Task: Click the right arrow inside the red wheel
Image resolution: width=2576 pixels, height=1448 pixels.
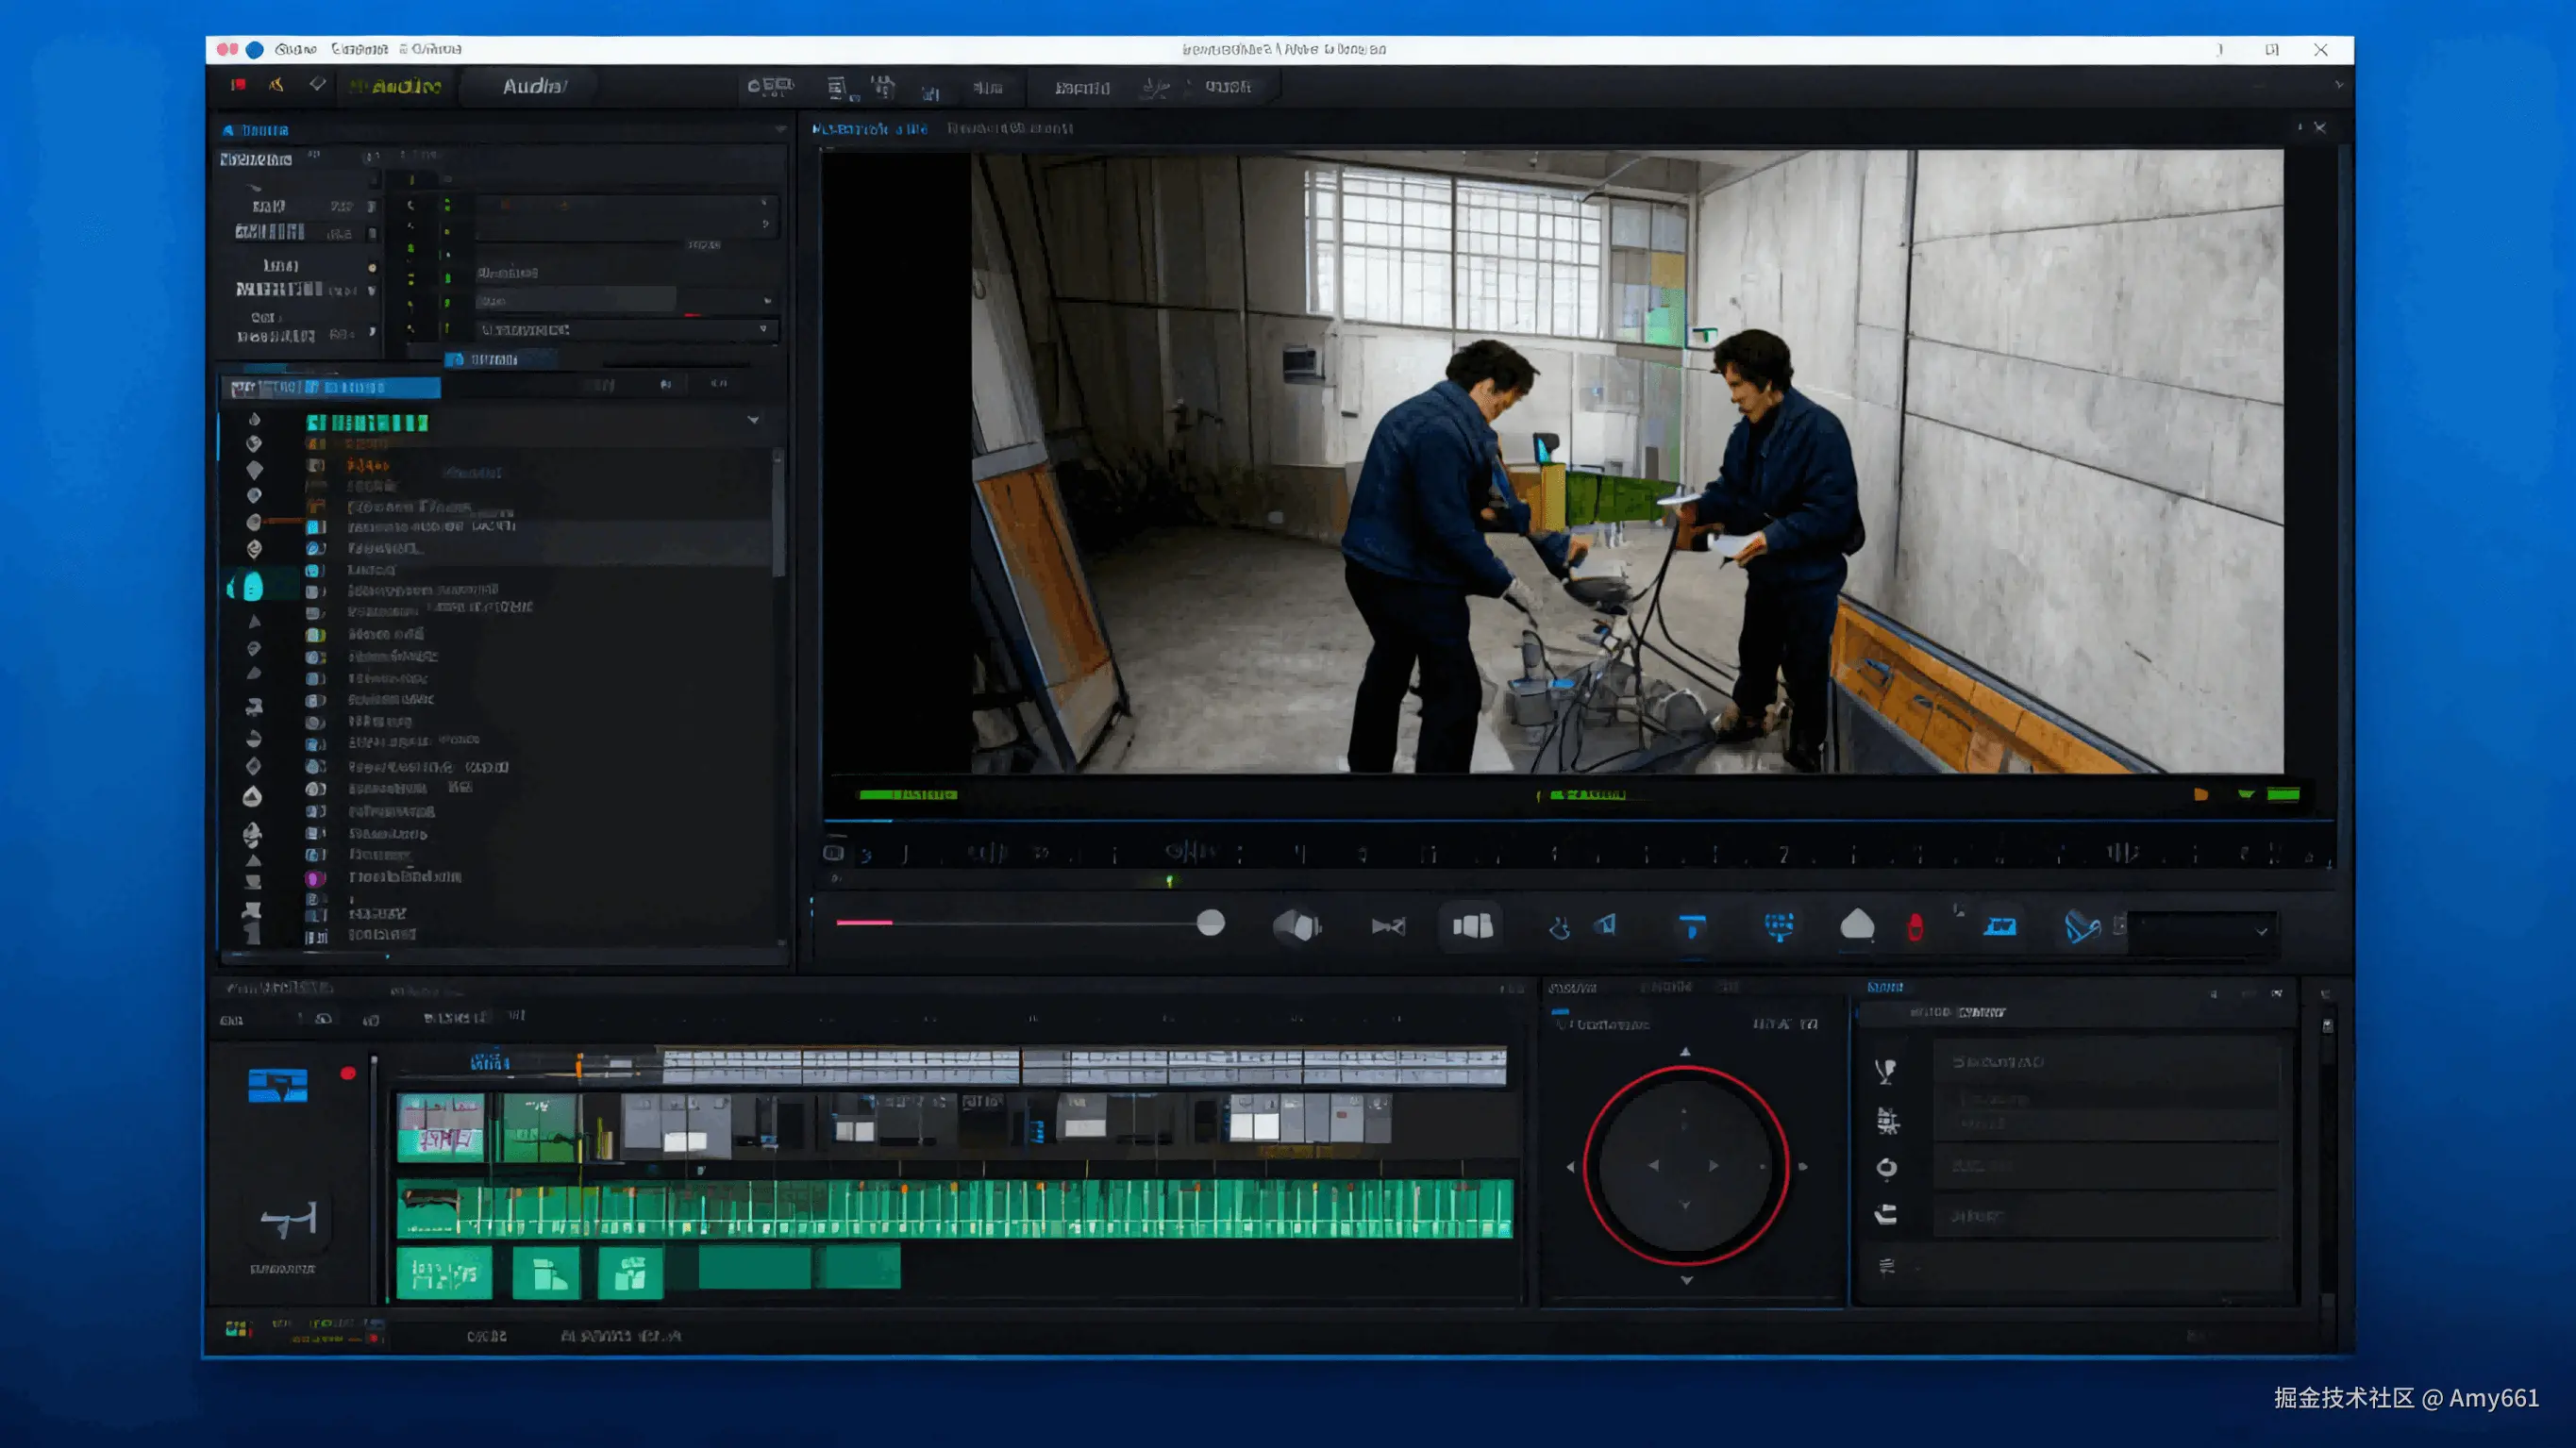Action: coord(1714,1166)
